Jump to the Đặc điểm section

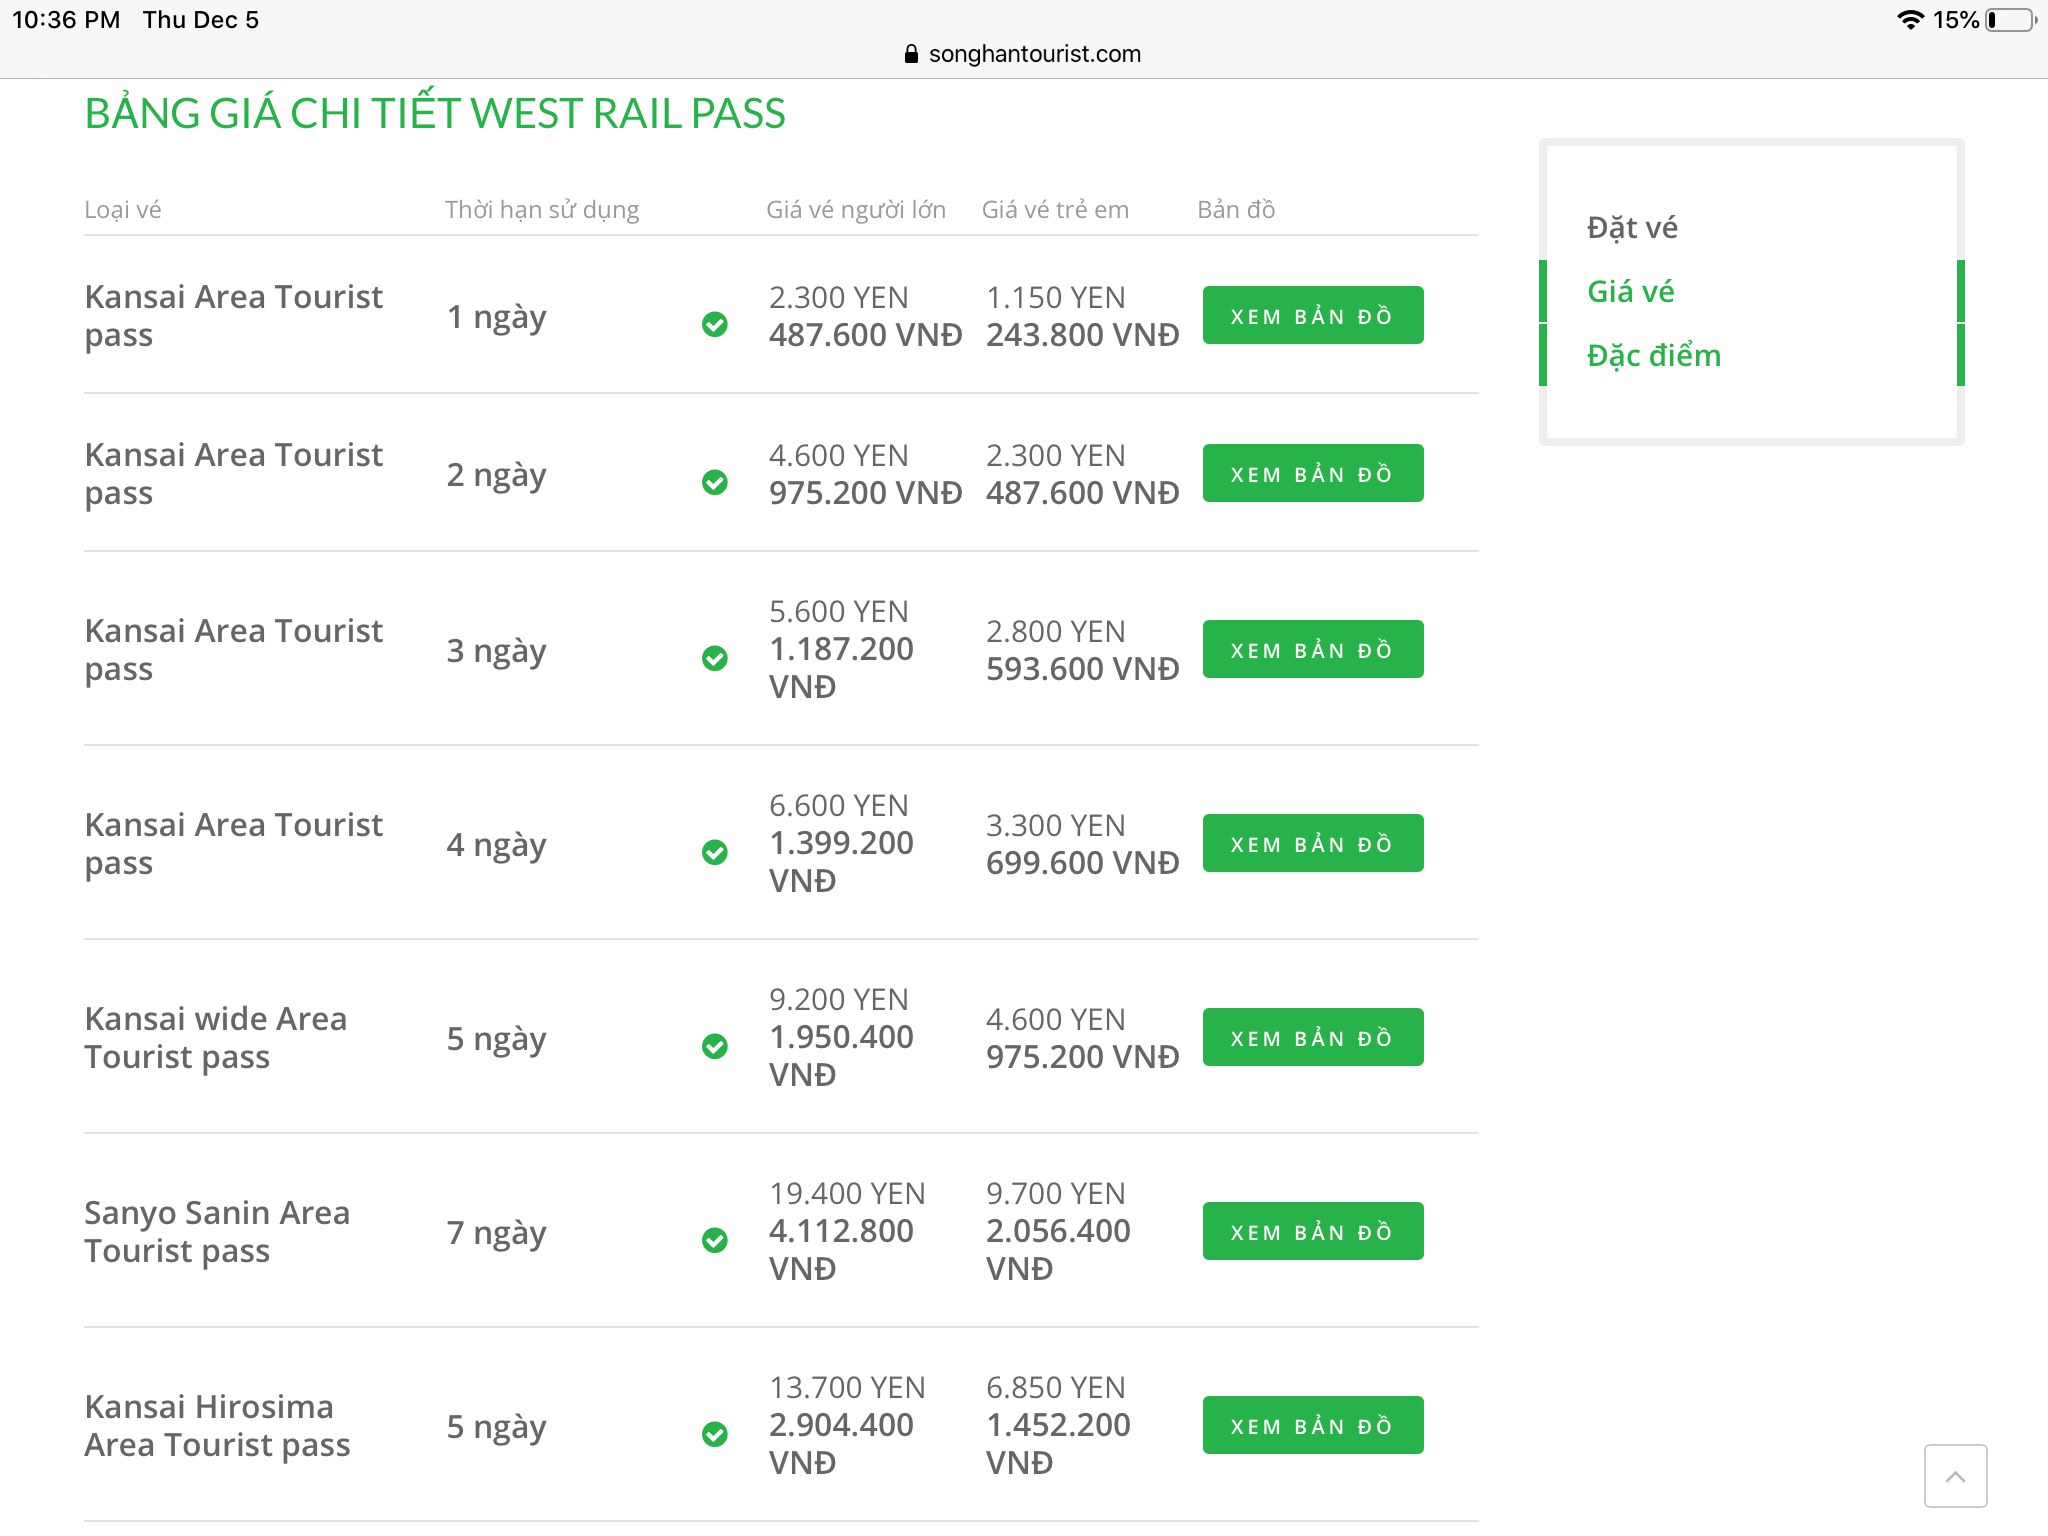coord(1654,356)
